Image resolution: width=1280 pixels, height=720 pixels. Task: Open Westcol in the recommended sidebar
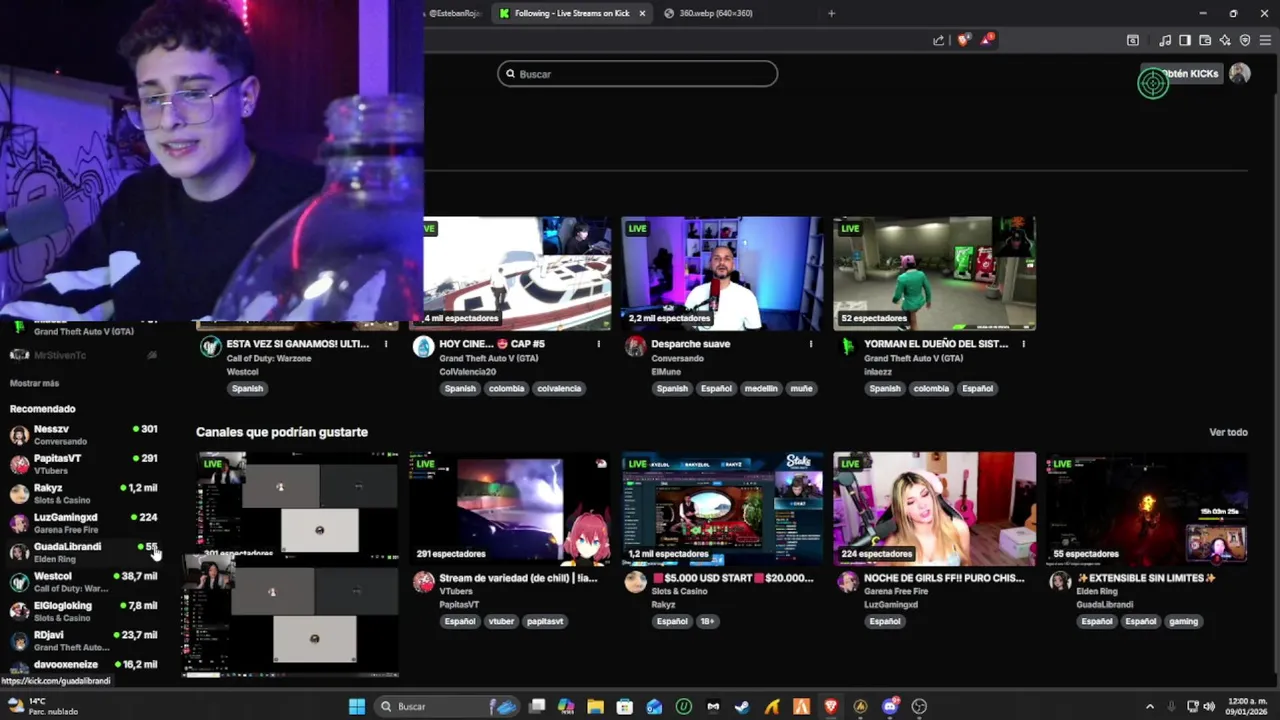tap(84, 581)
